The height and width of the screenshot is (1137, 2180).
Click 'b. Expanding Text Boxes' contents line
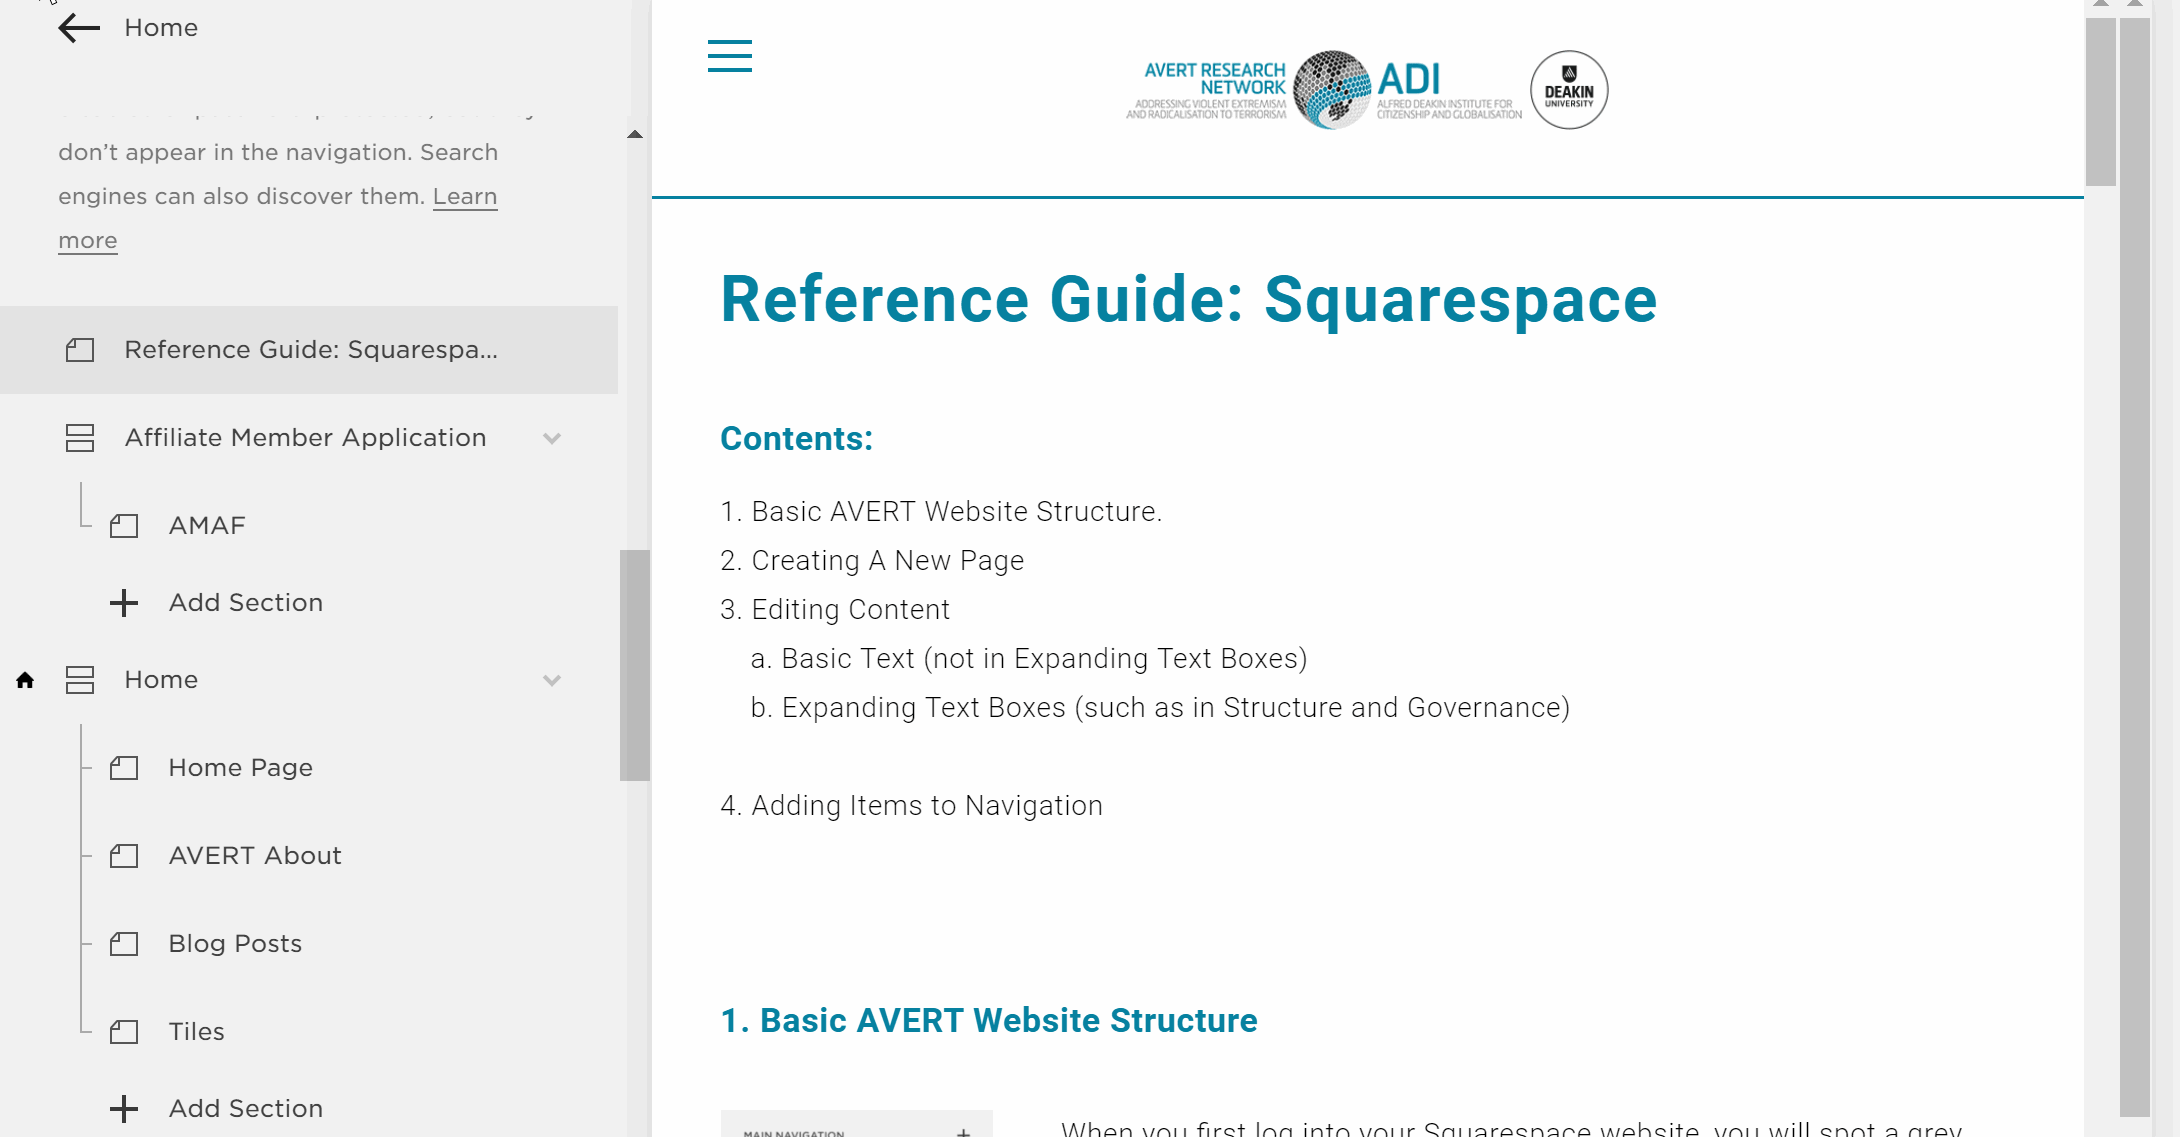(x=1160, y=708)
